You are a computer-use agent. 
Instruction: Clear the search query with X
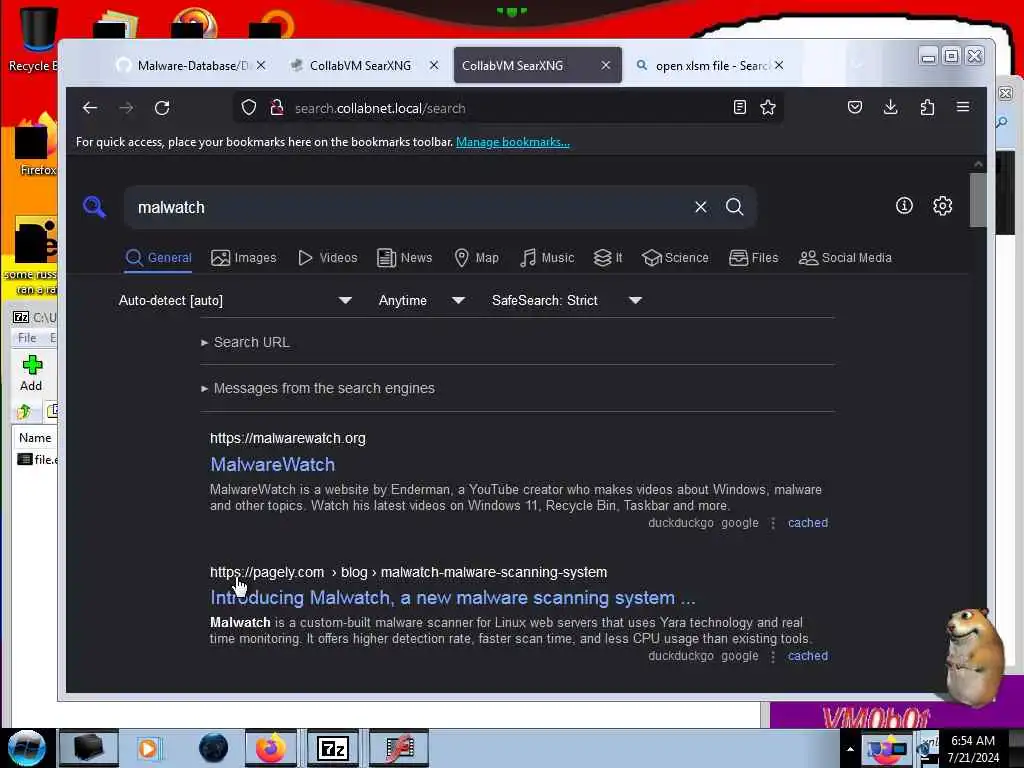(701, 207)
